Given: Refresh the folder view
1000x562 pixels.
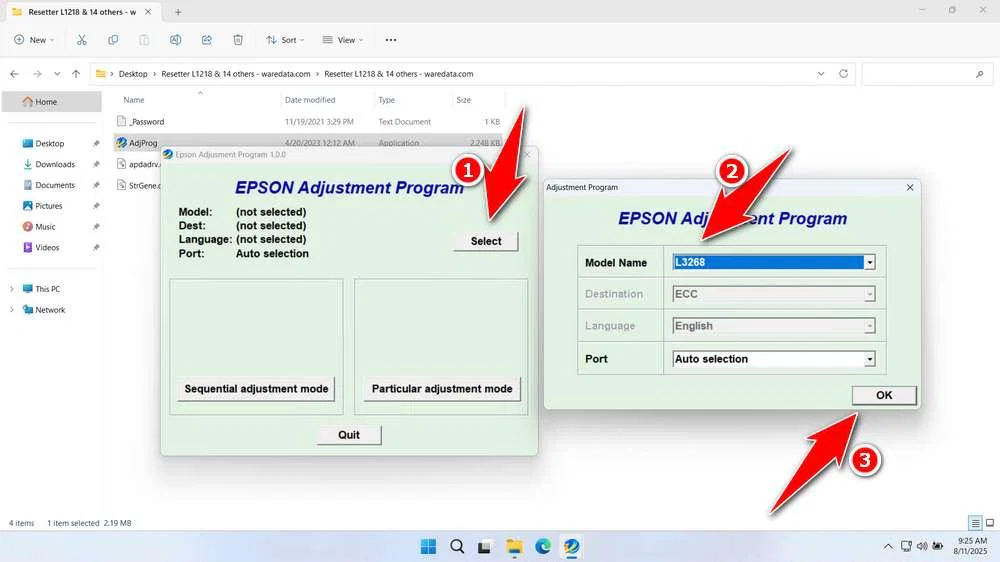Looking at the screenshot, I should coord(843,74).
